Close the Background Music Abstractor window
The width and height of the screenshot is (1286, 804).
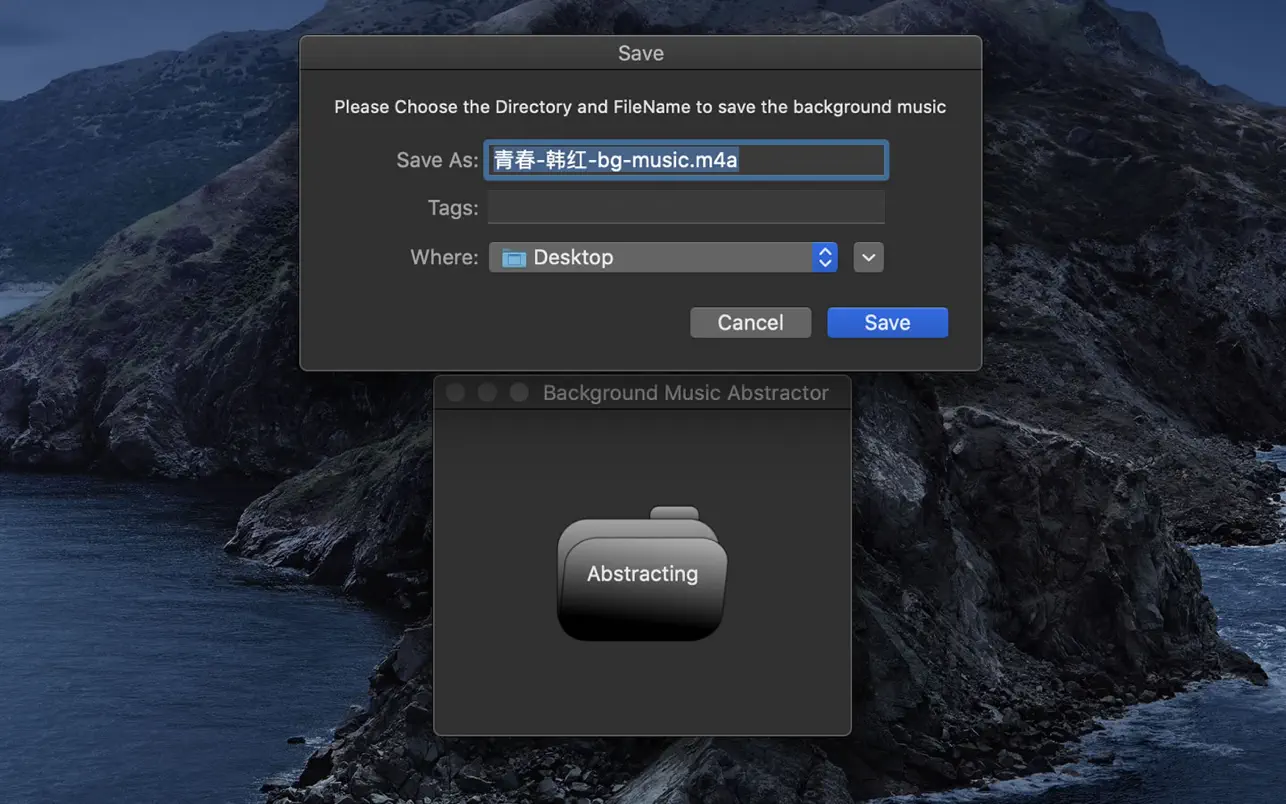point(455,393)
